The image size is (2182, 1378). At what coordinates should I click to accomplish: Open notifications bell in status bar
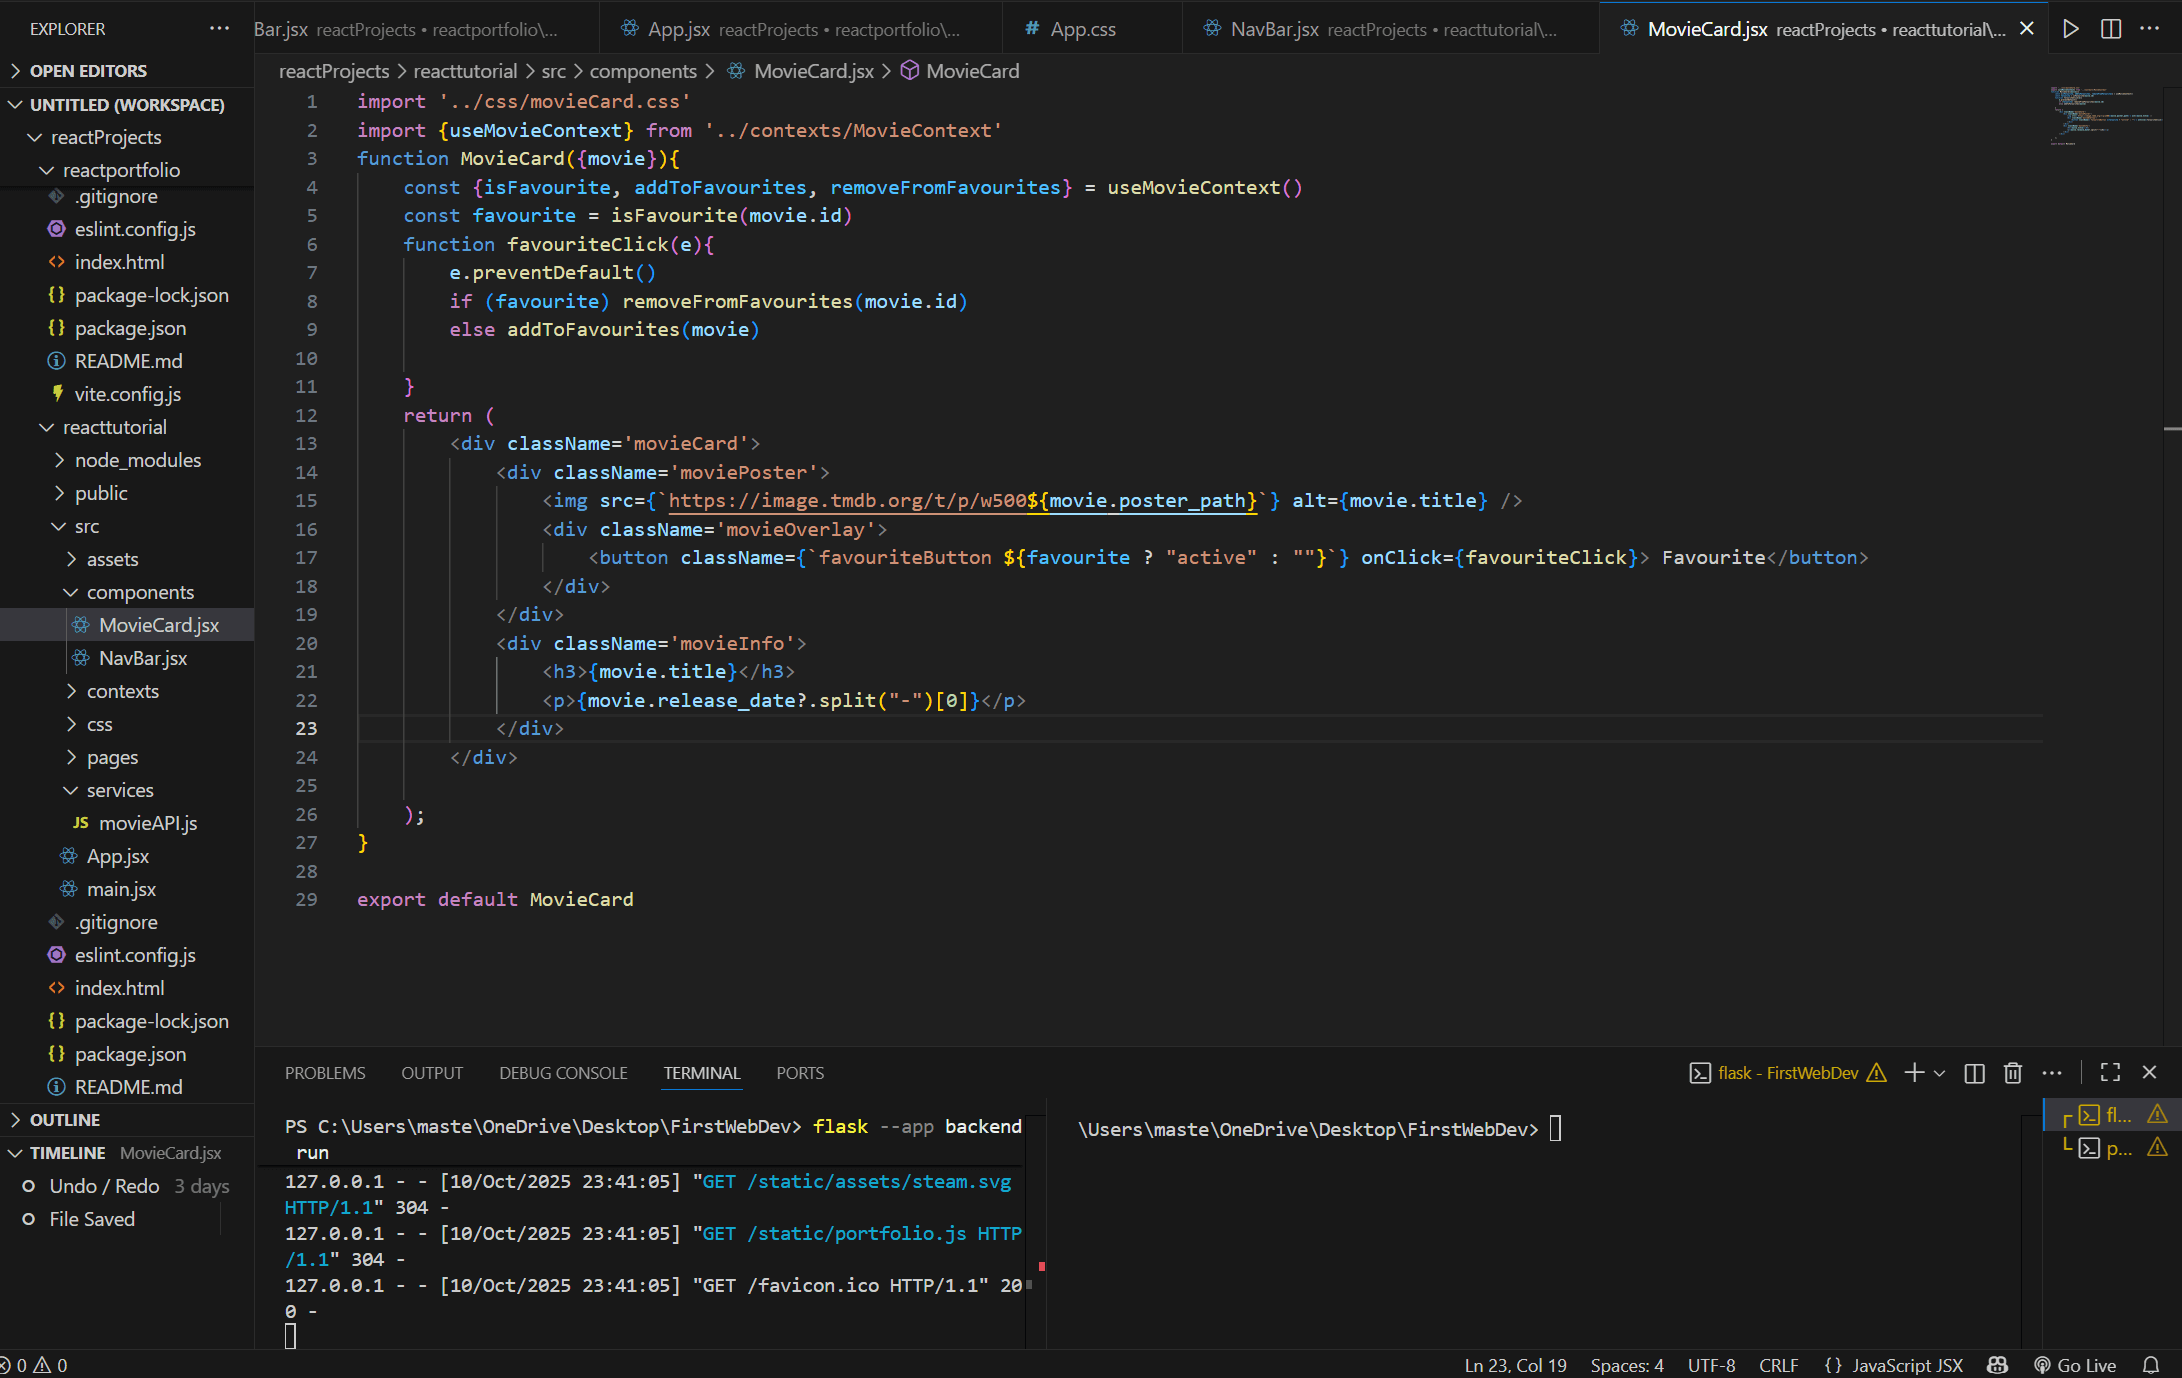[2151, 1365]
